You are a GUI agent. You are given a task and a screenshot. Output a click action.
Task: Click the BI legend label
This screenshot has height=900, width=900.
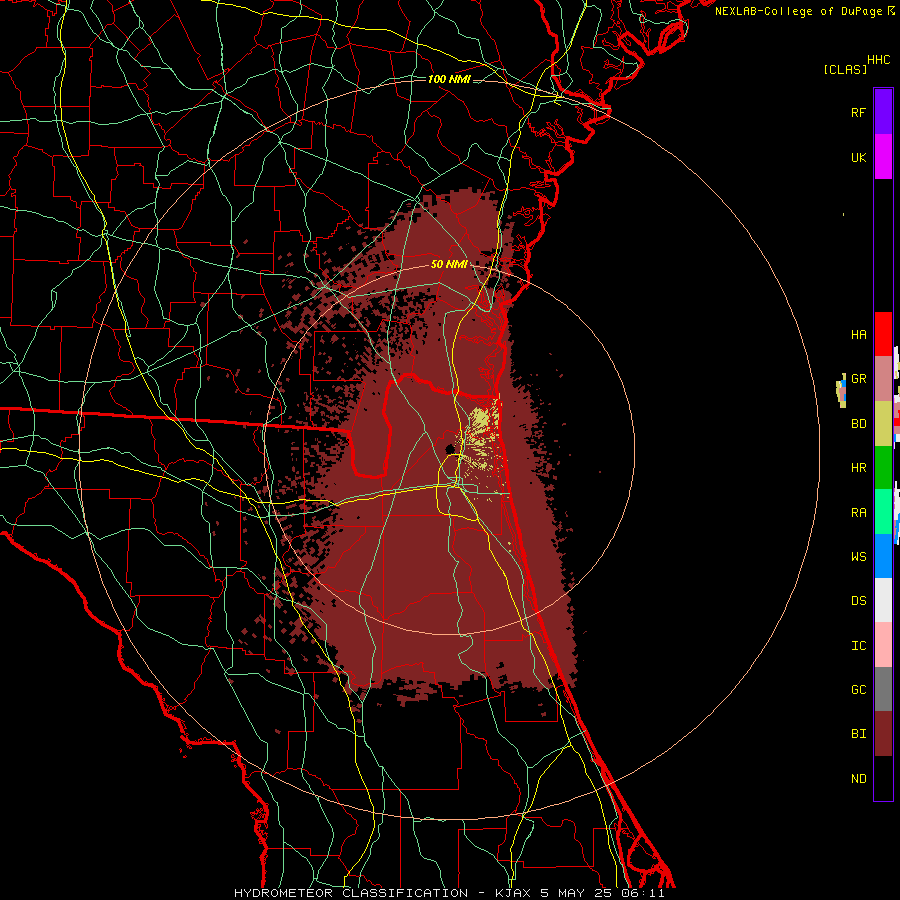[x=858, y=734]
